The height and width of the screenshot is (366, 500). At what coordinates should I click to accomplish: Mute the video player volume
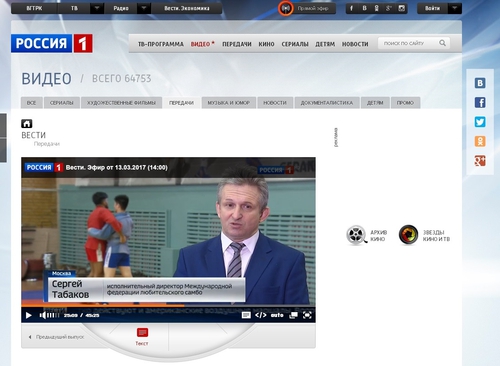43,315
